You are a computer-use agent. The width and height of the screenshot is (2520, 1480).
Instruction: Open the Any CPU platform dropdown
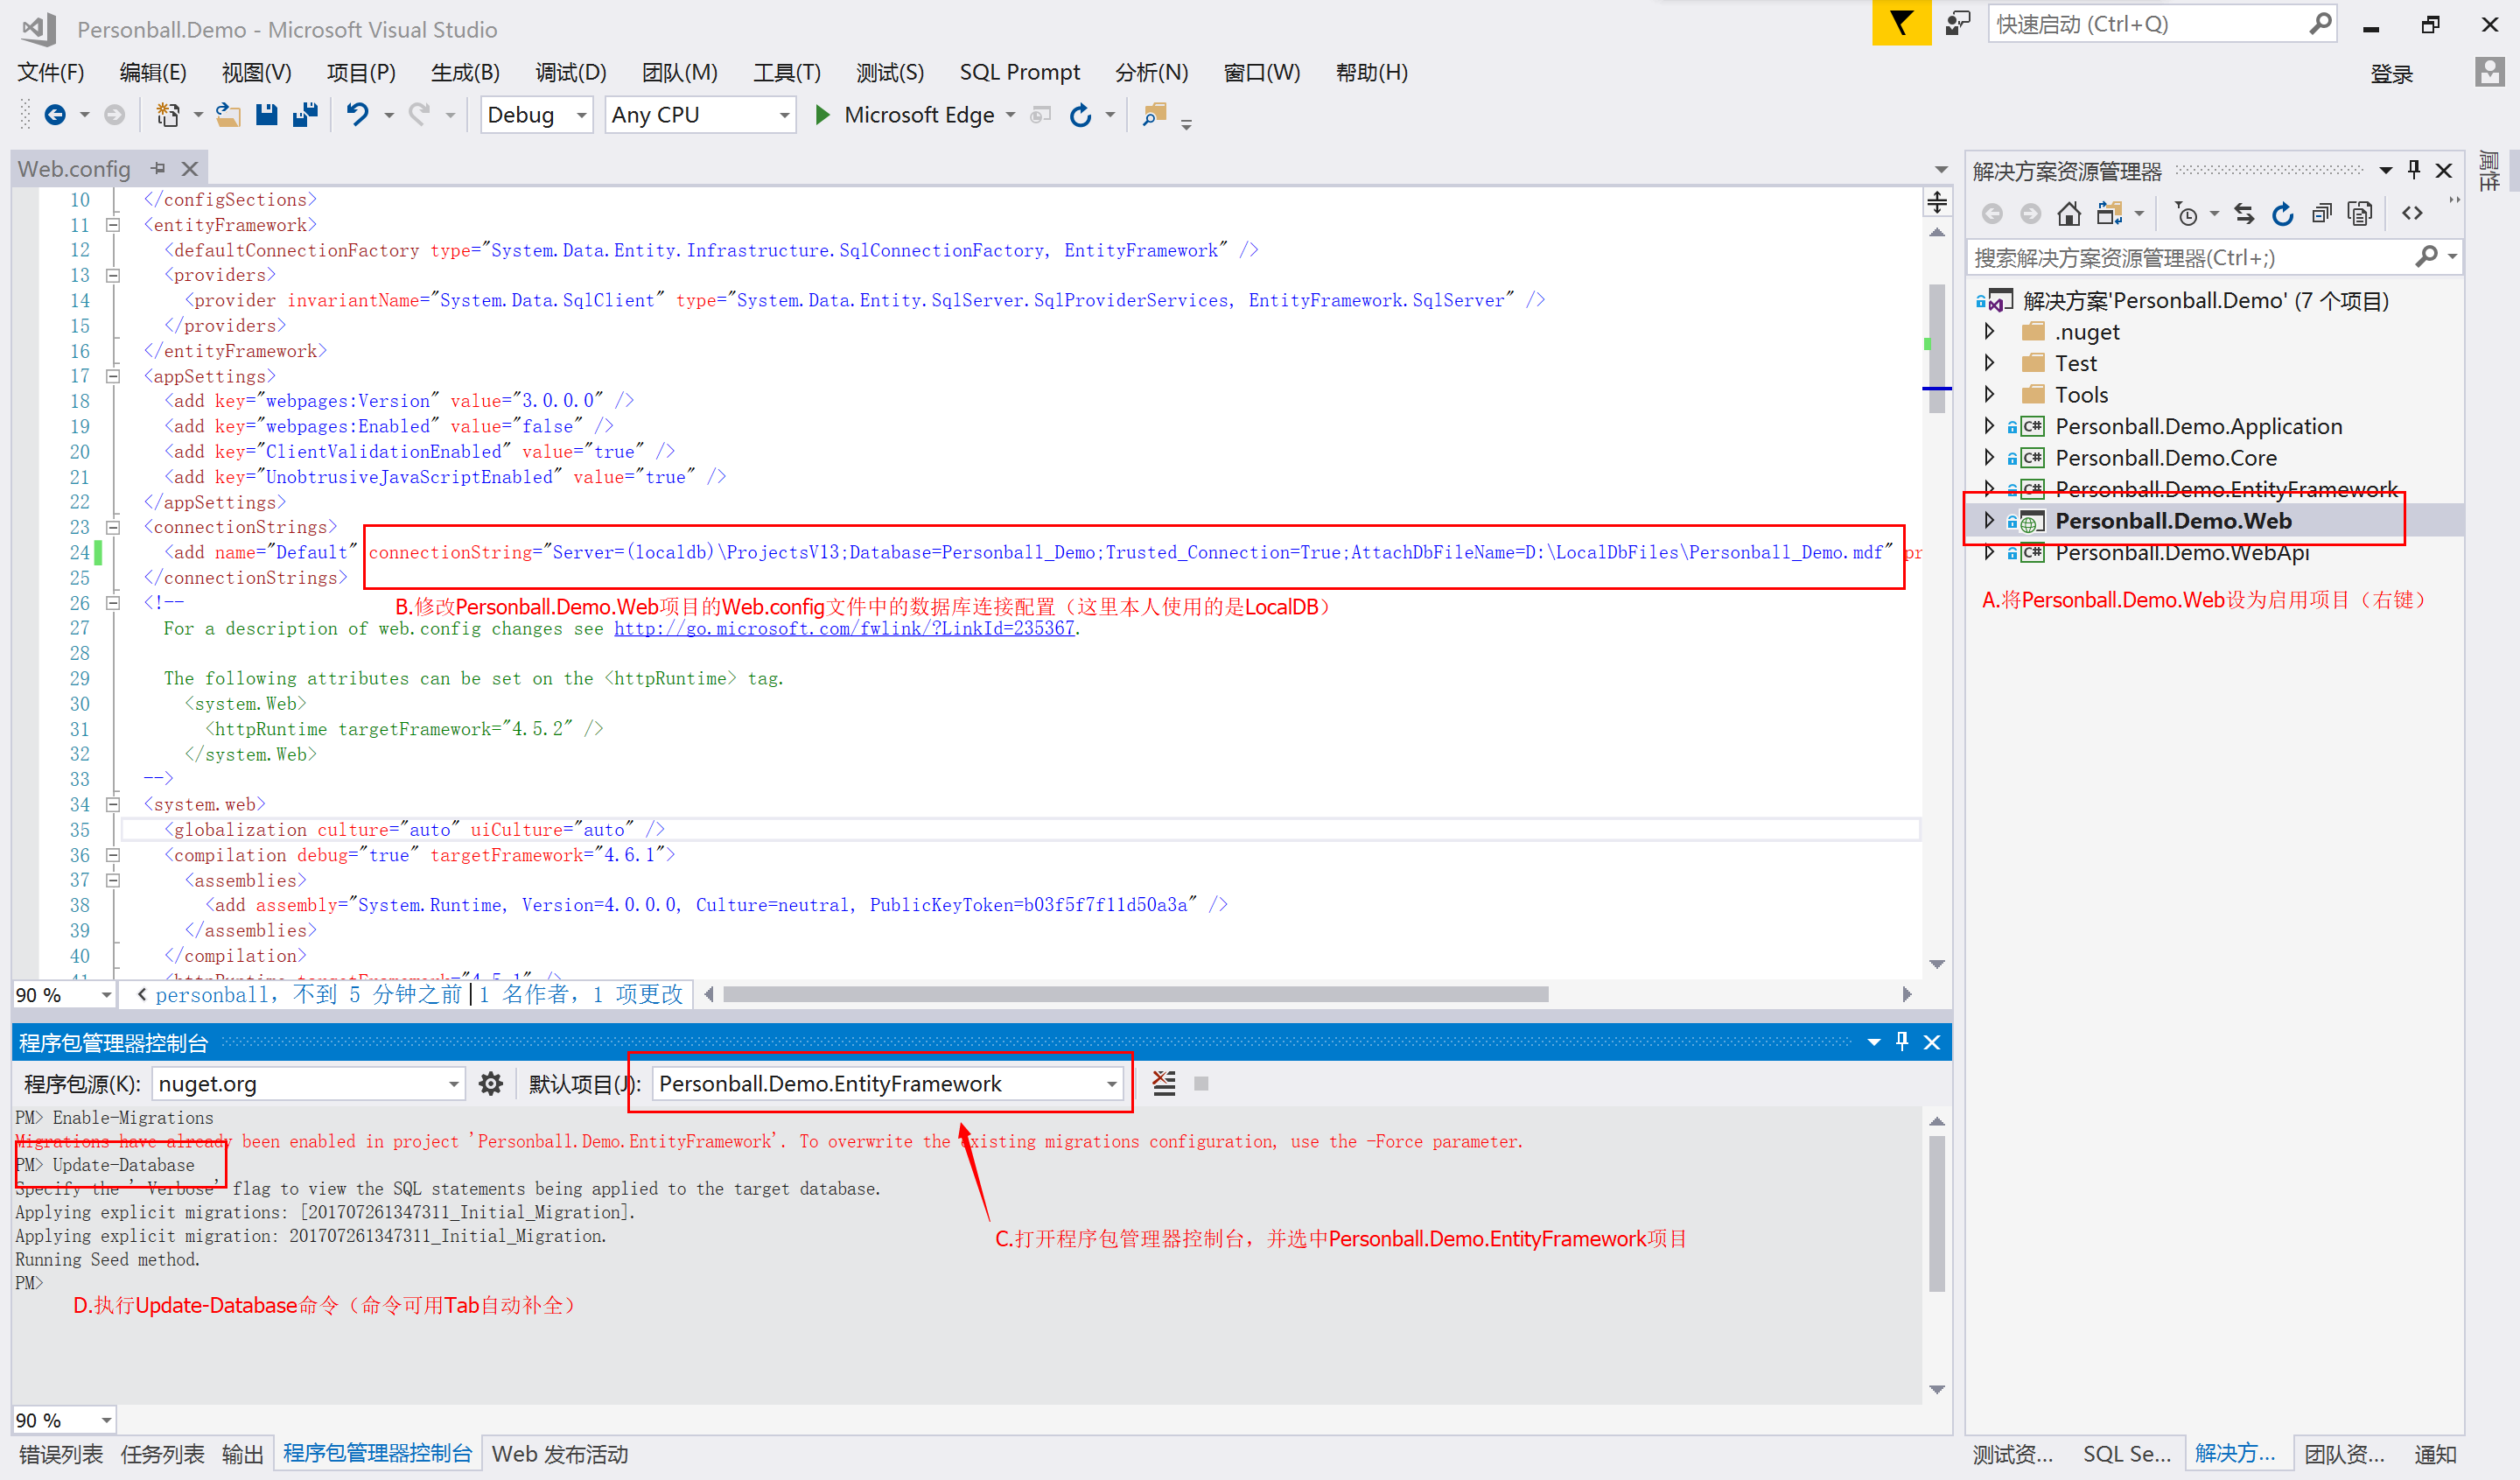click(784, 115)
